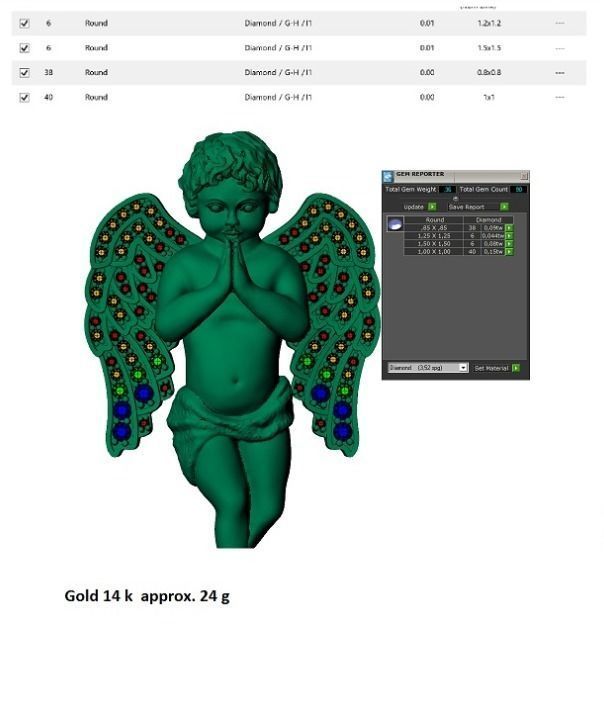The width and height of the screenshot is (604, 715).
Task: Click green arrow for 1.50 X 1.50 gems
Action: tap(509, 244)
